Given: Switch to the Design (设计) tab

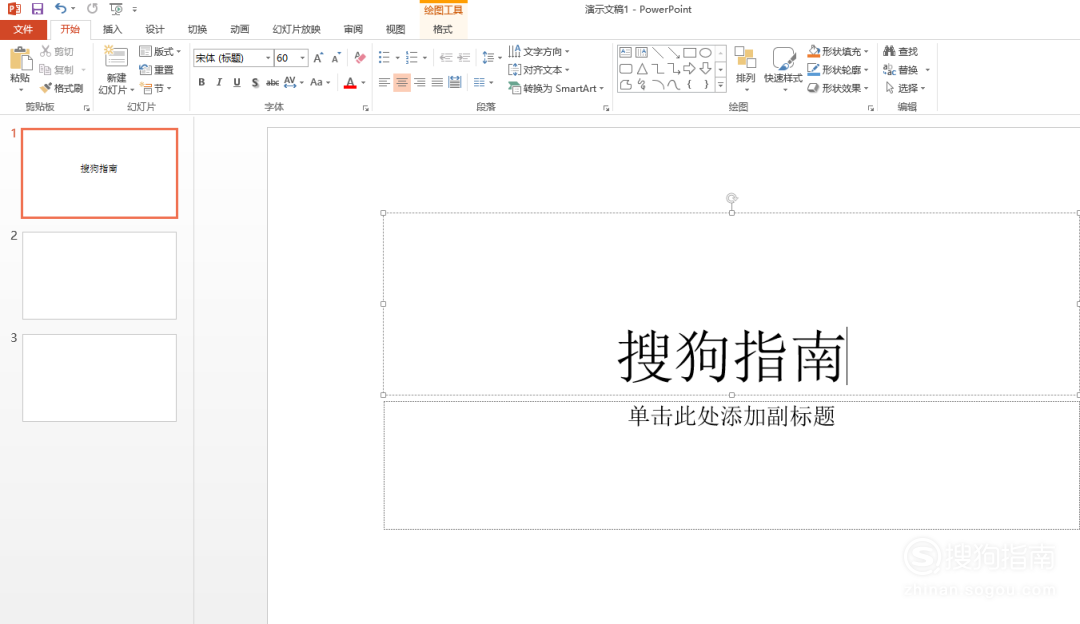Looking at the screenshot, I should click(155, 29).
